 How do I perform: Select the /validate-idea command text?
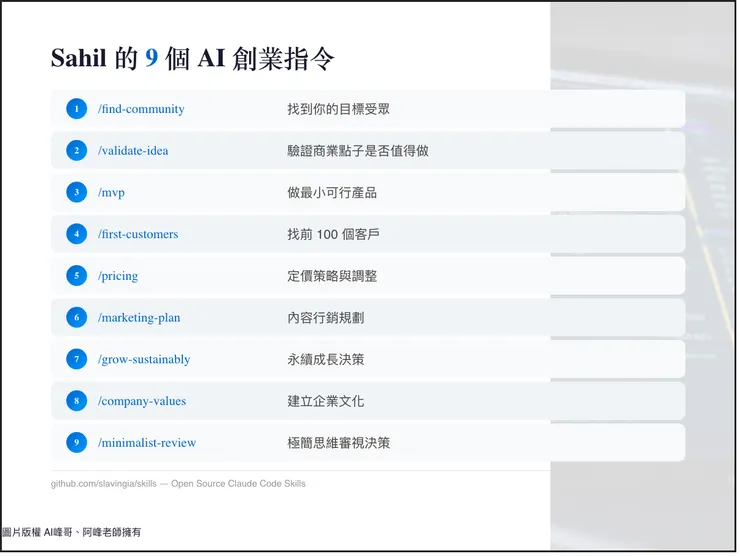click(133, 151)
